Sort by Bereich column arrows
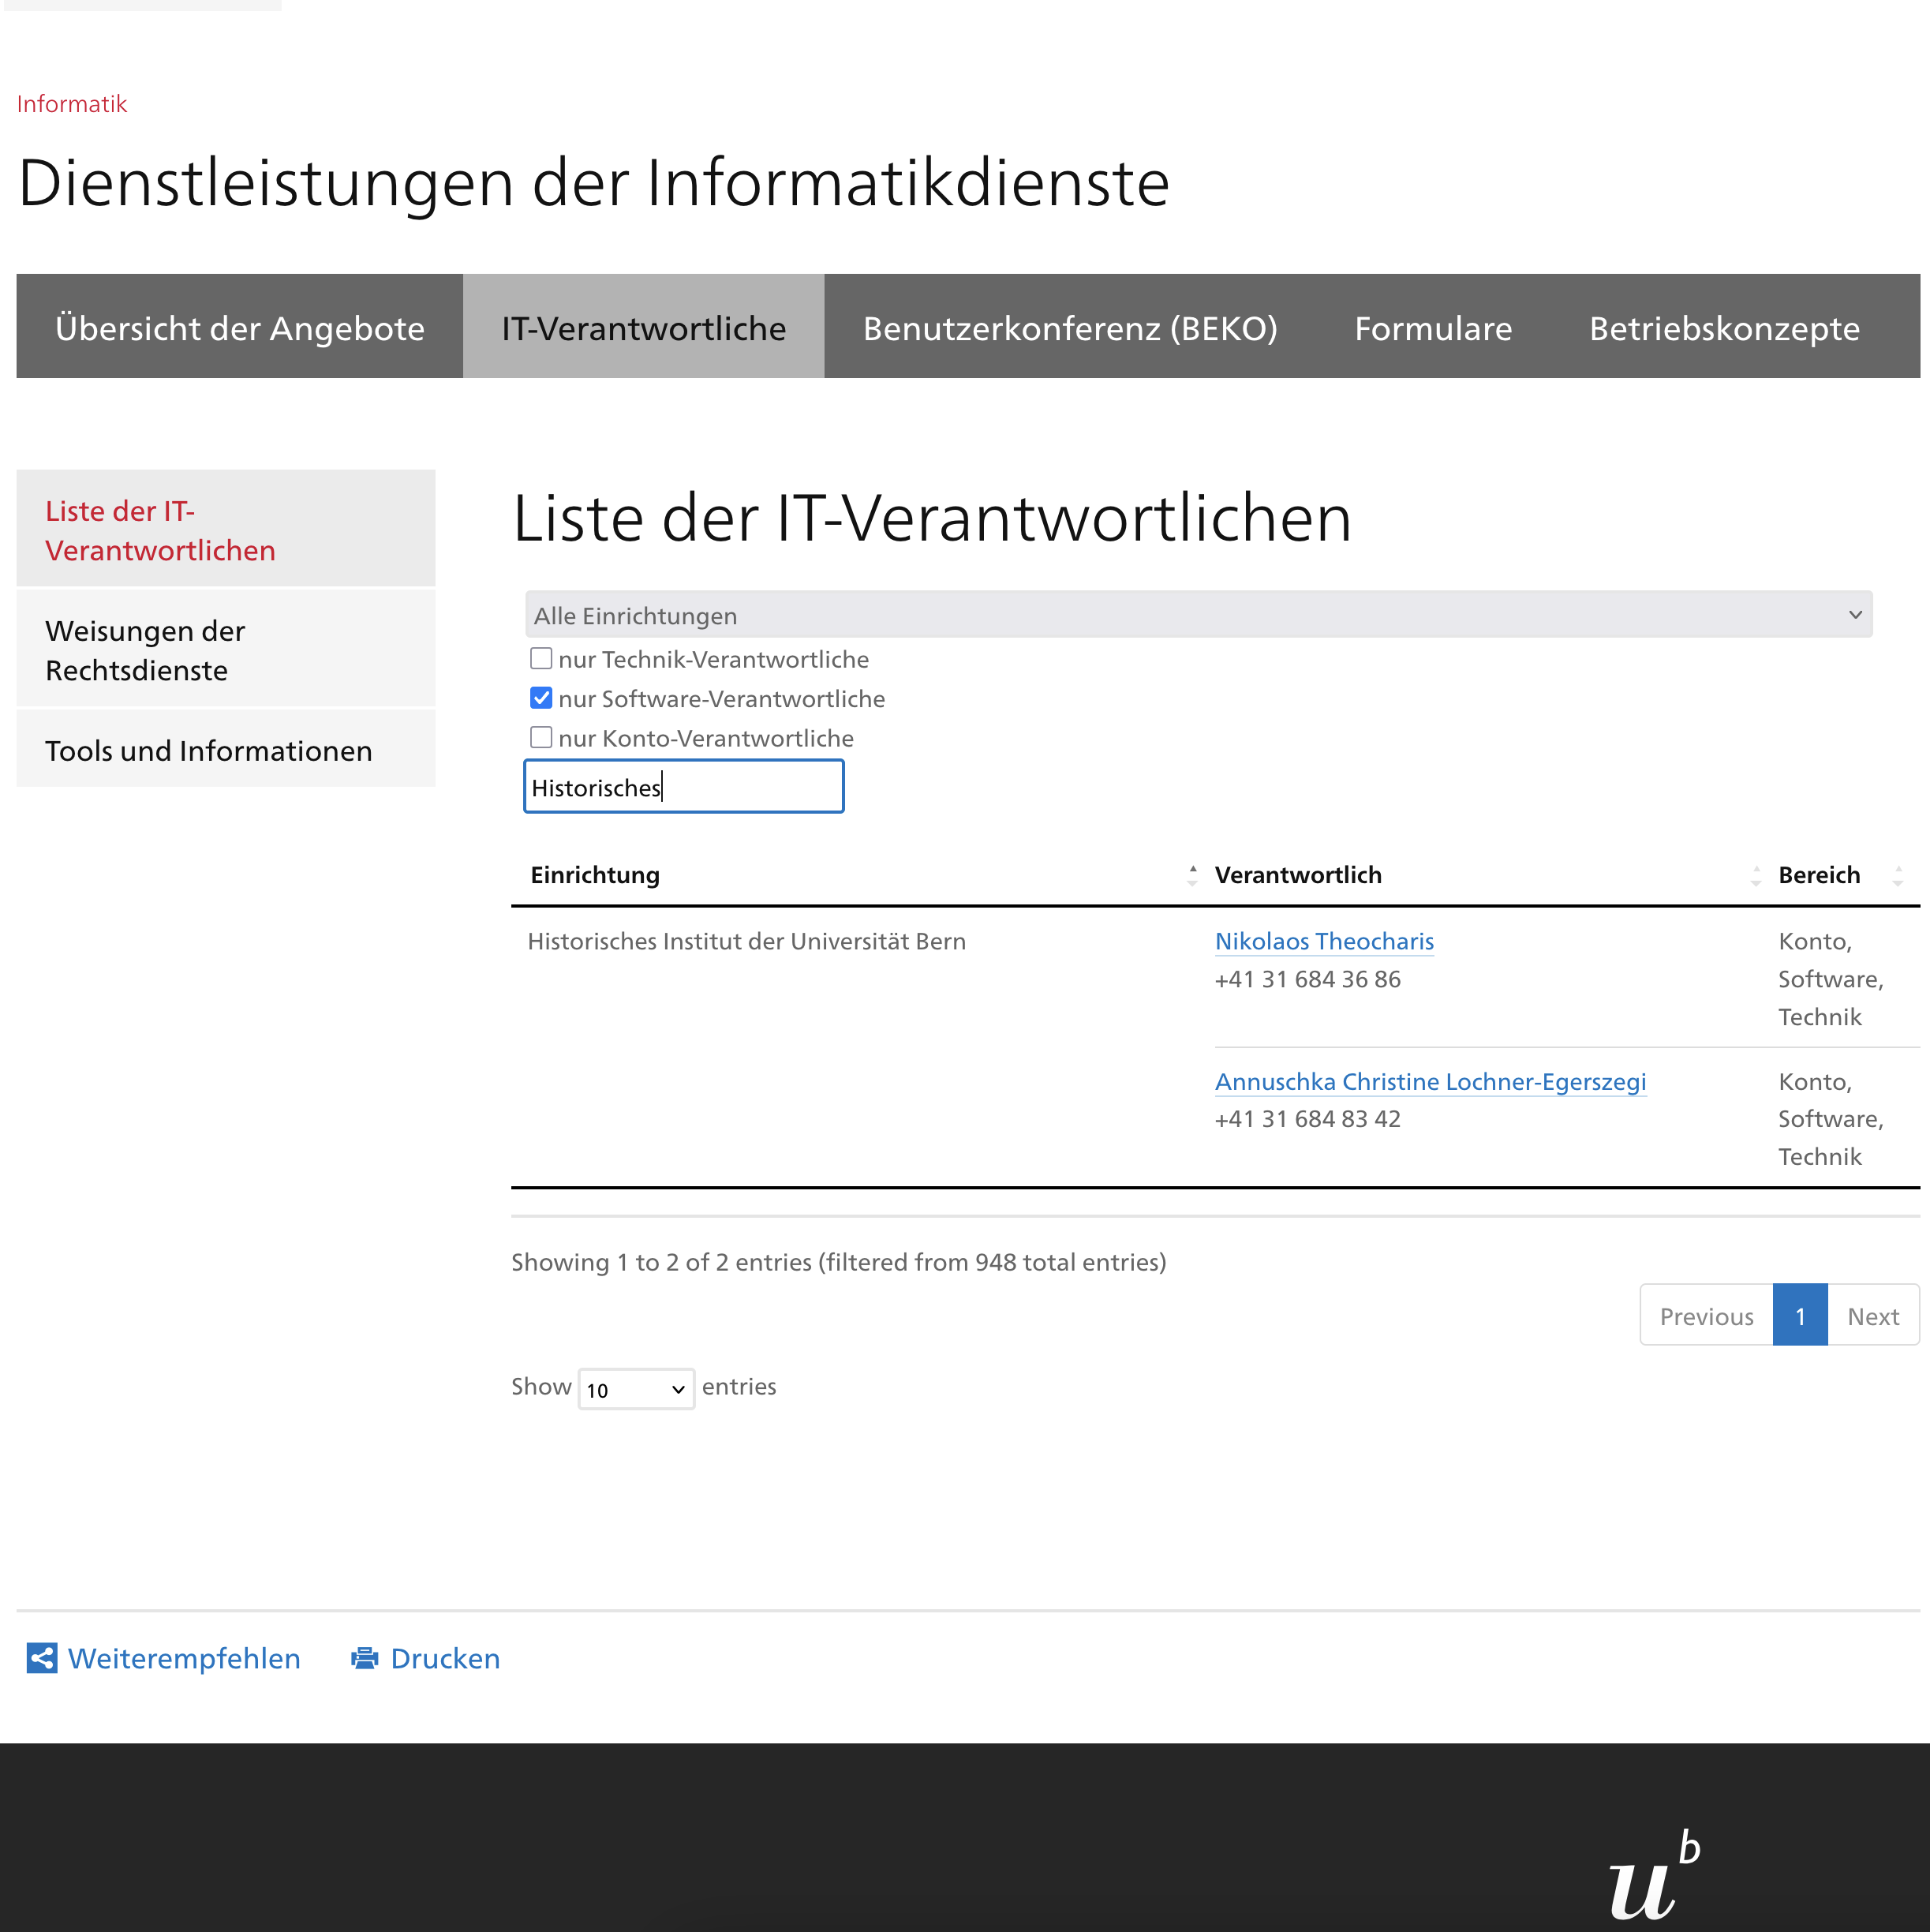 pos(1897,876)
